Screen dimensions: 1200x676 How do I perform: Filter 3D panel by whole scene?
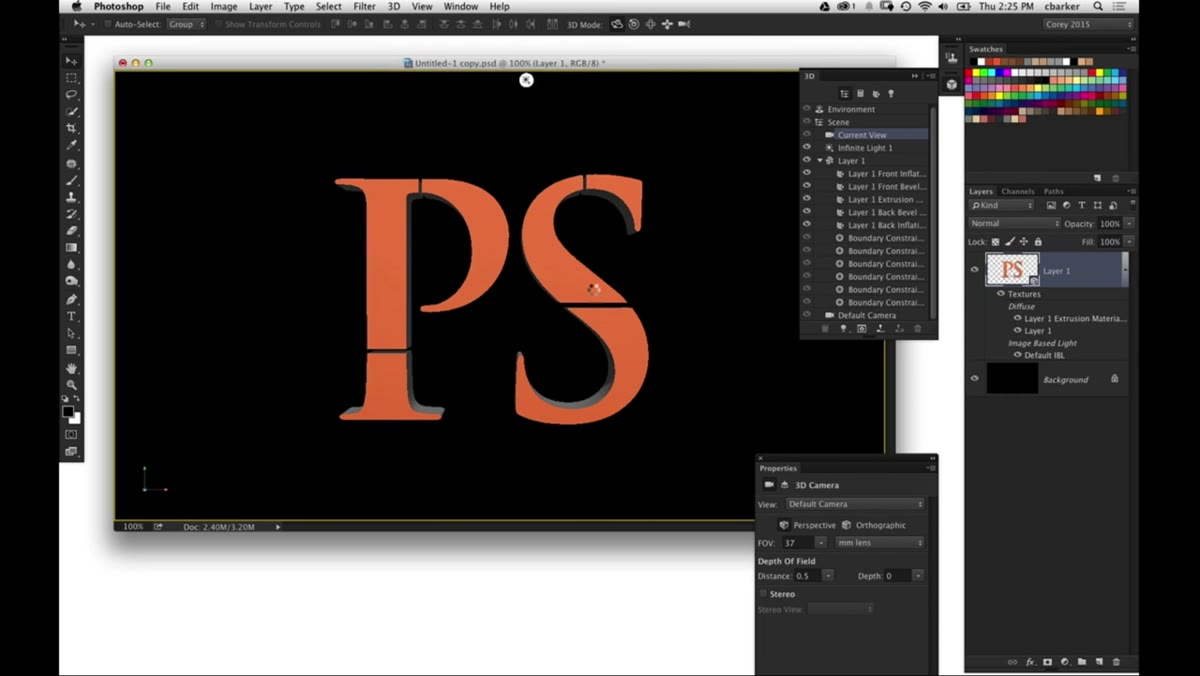pos(844,94)
